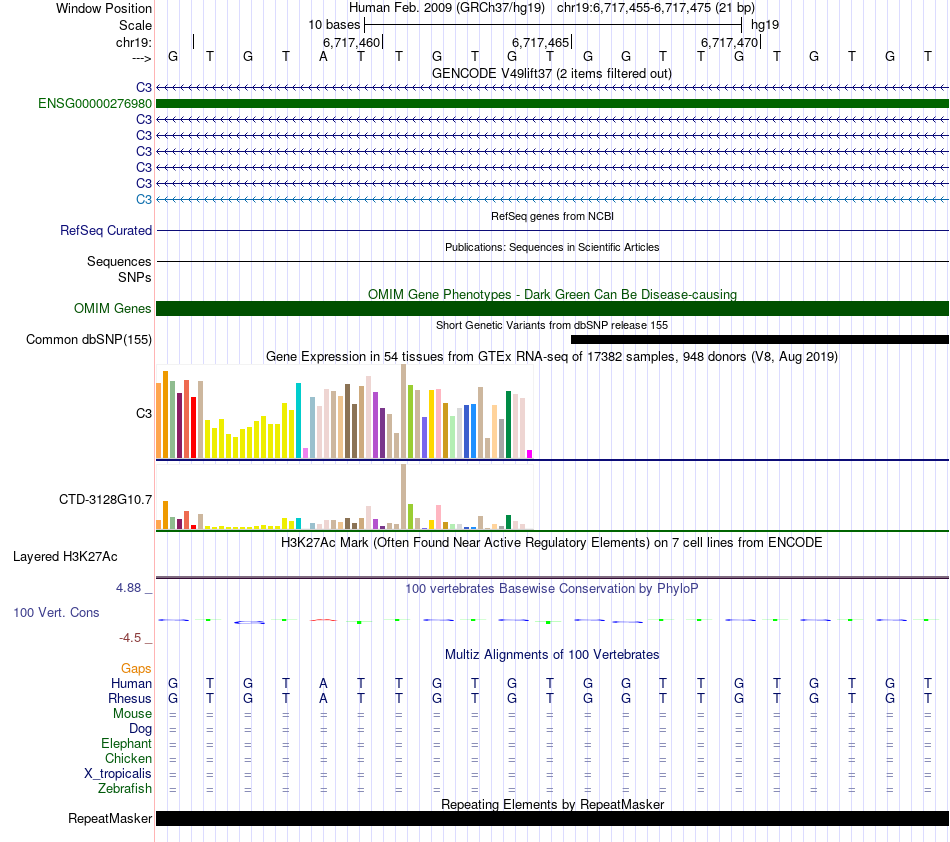Image resolution: width=950 pixels, height=842 pixels.
Task: Click the Common dbSNP(155) track label
Action: [x=89, y=340]
